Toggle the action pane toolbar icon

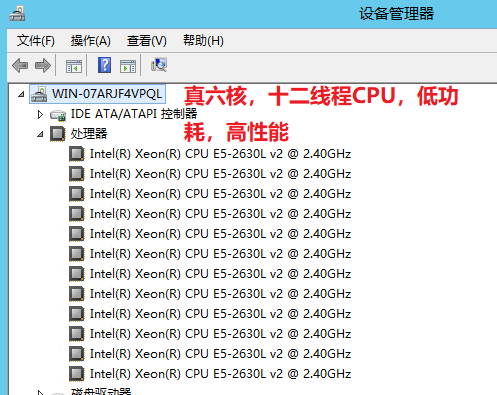tap(128, 66)
